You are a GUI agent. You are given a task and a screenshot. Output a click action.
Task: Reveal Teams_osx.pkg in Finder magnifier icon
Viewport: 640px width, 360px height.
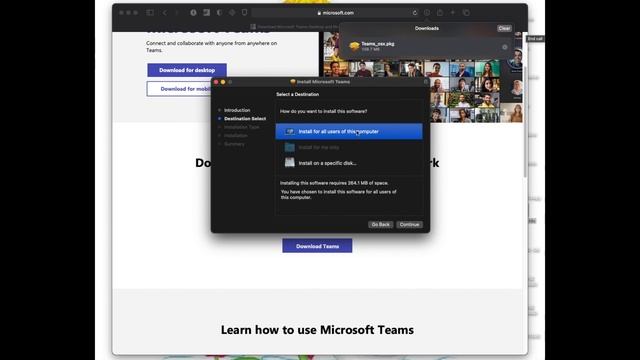click(505, 47)
